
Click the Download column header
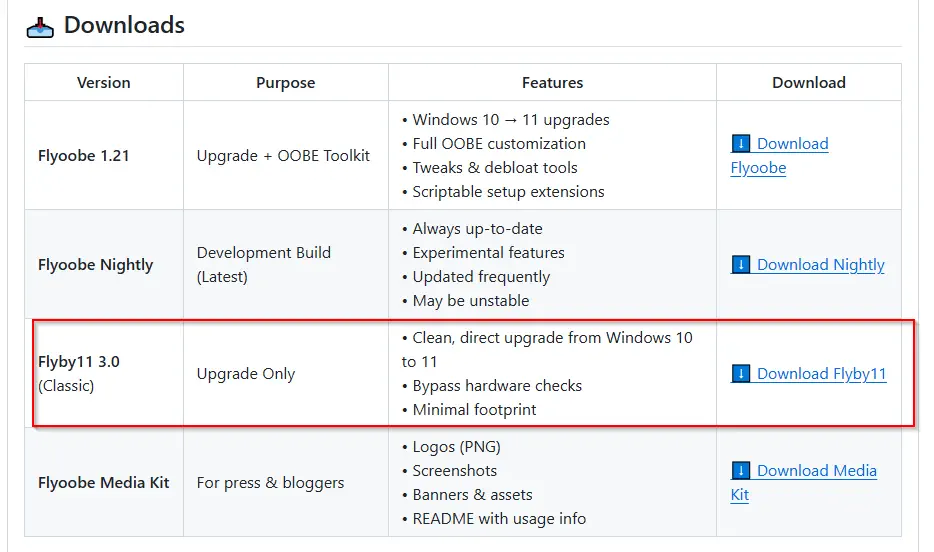coord(809,82)
